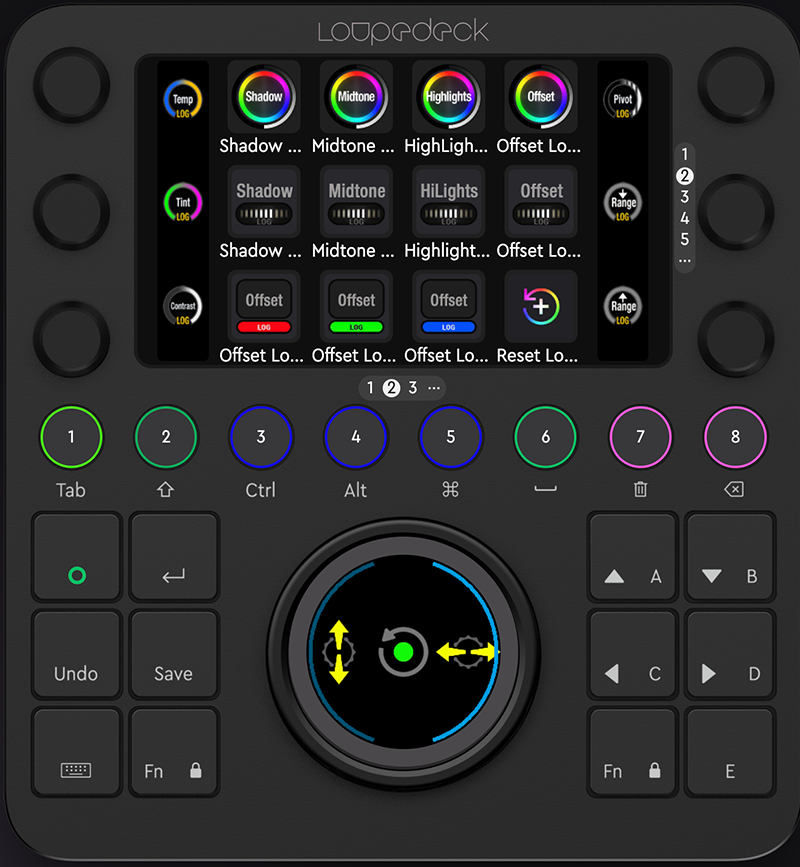Screen dimensions: 800x867
Task: Click the middle-right physical dial knob
Action: click(736, 212)
